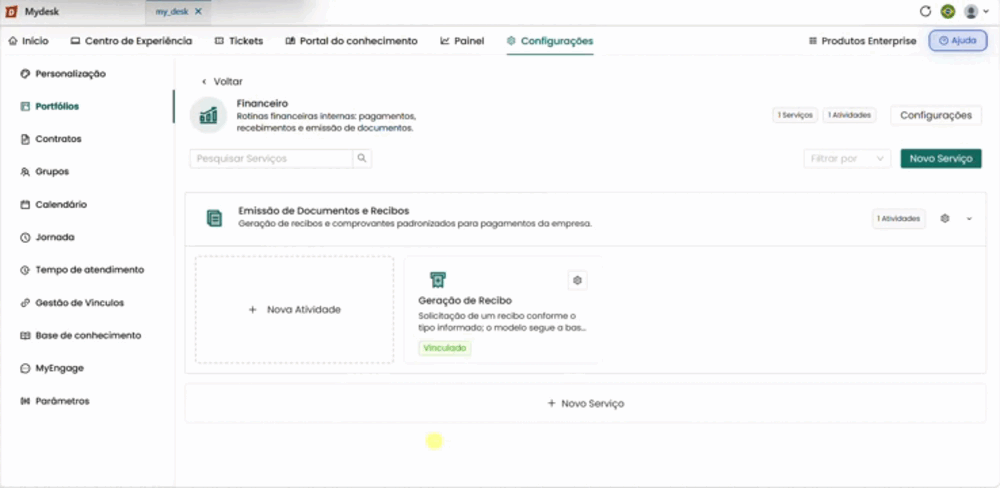Screen dimensions: 1000x488
Task: Open Grupos in sidebar
Action: (x=45, y=172)
